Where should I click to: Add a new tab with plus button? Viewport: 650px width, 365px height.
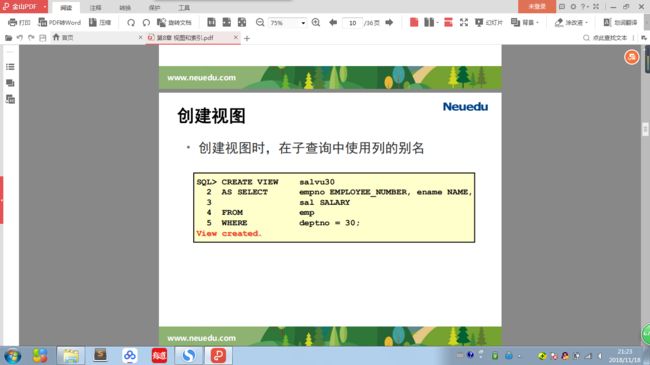(x=247, y=38)
